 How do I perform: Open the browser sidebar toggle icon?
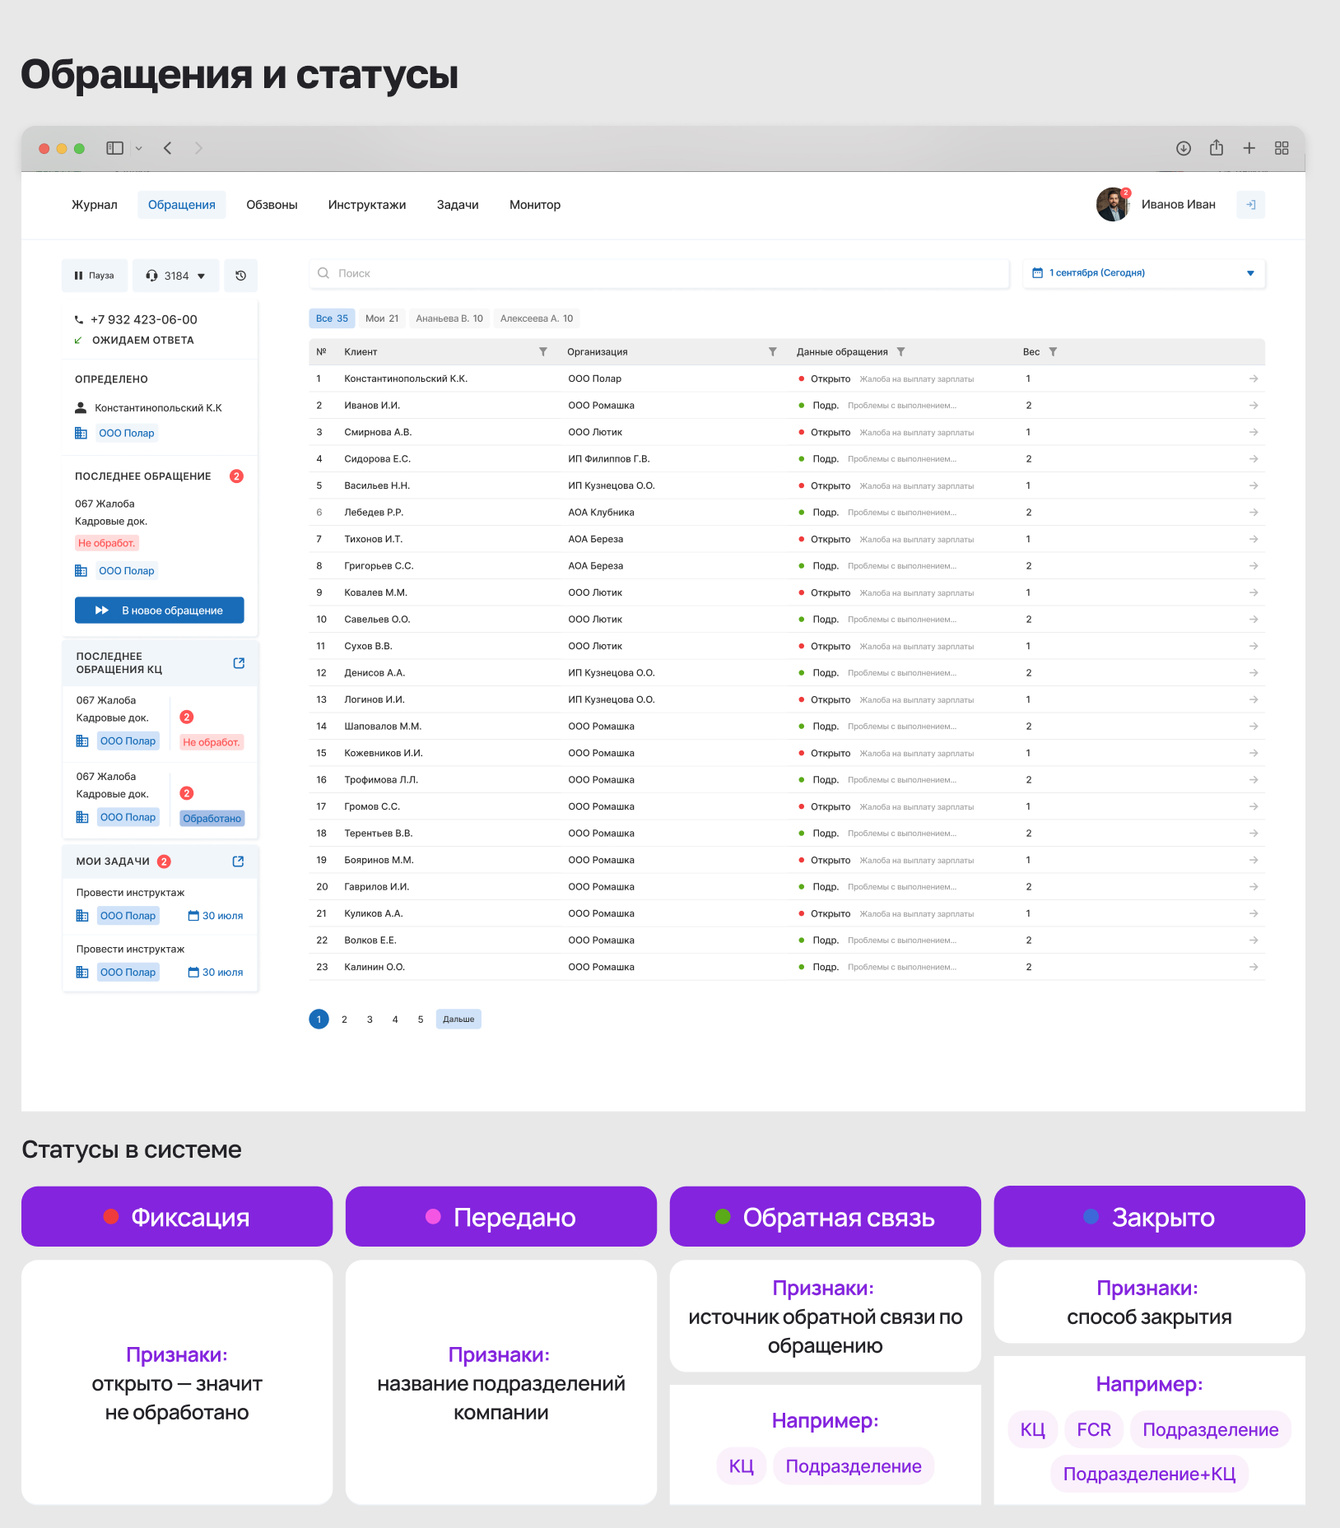pos(115,148)
